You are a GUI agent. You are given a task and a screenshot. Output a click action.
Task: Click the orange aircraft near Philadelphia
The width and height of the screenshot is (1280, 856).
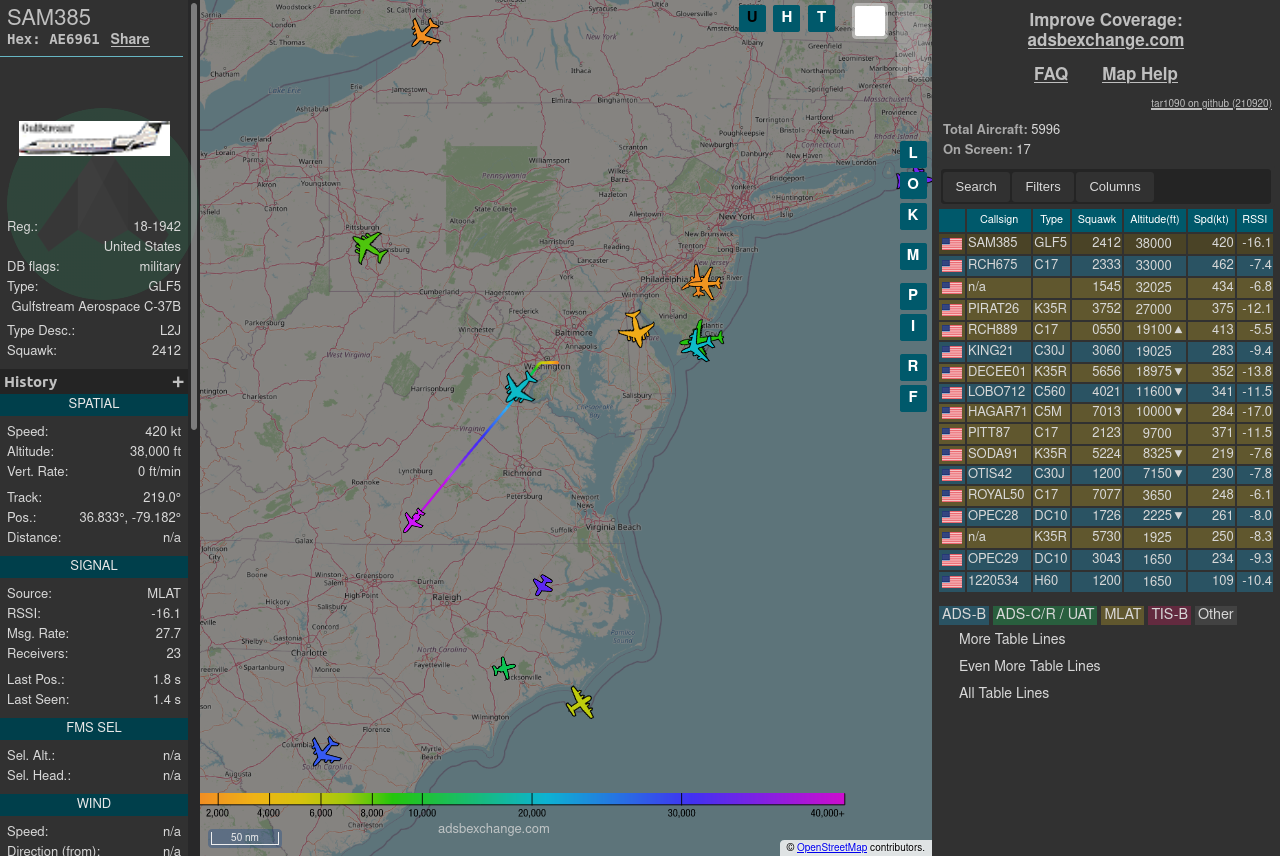coord(702,282)
